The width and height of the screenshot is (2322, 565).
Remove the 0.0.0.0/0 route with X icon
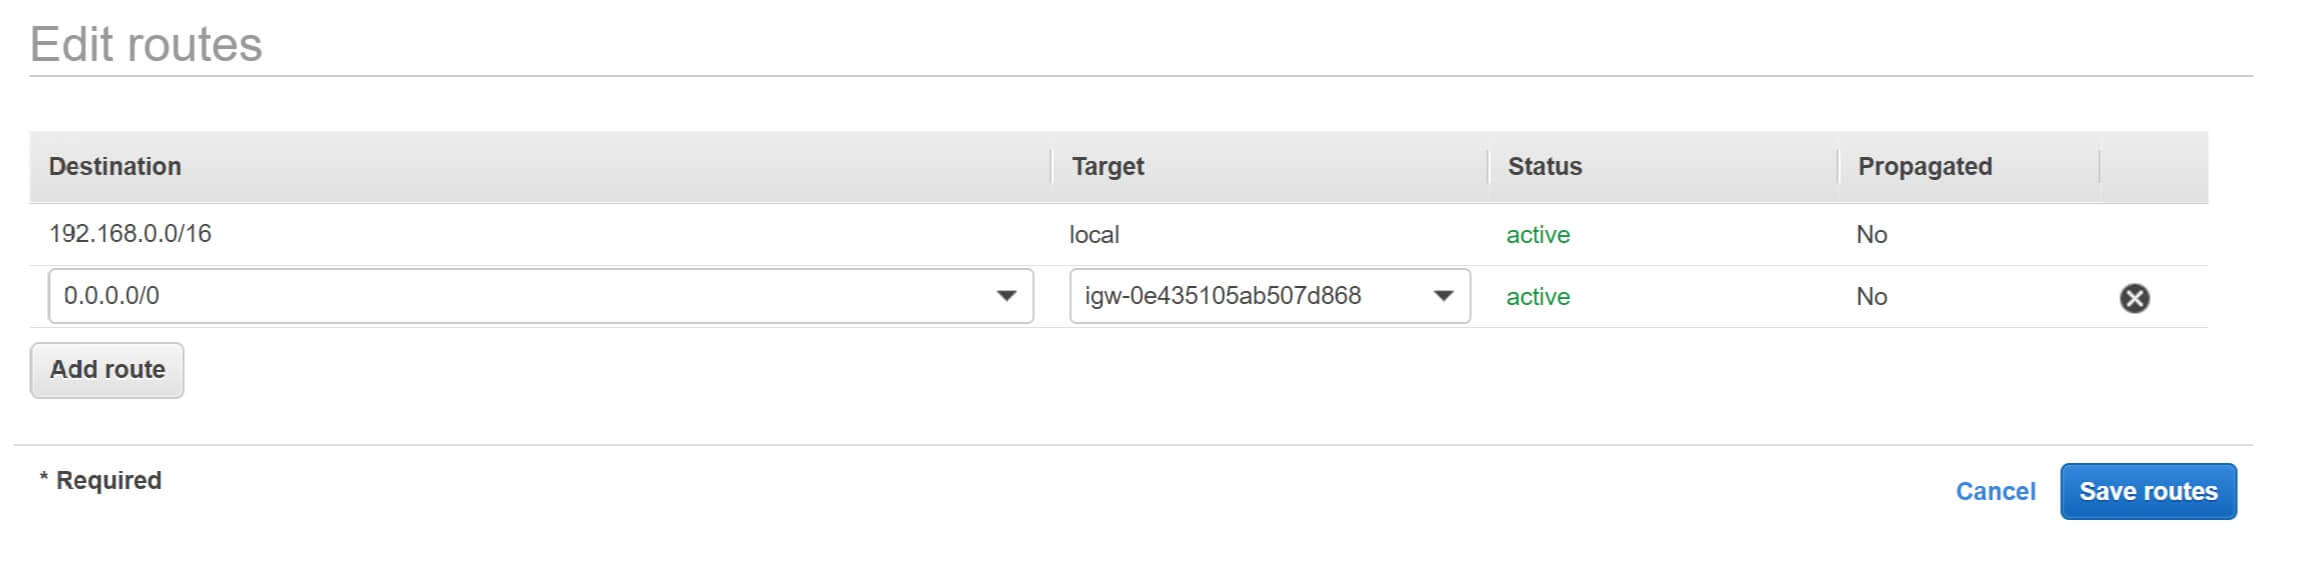(x=2134, y=298)
